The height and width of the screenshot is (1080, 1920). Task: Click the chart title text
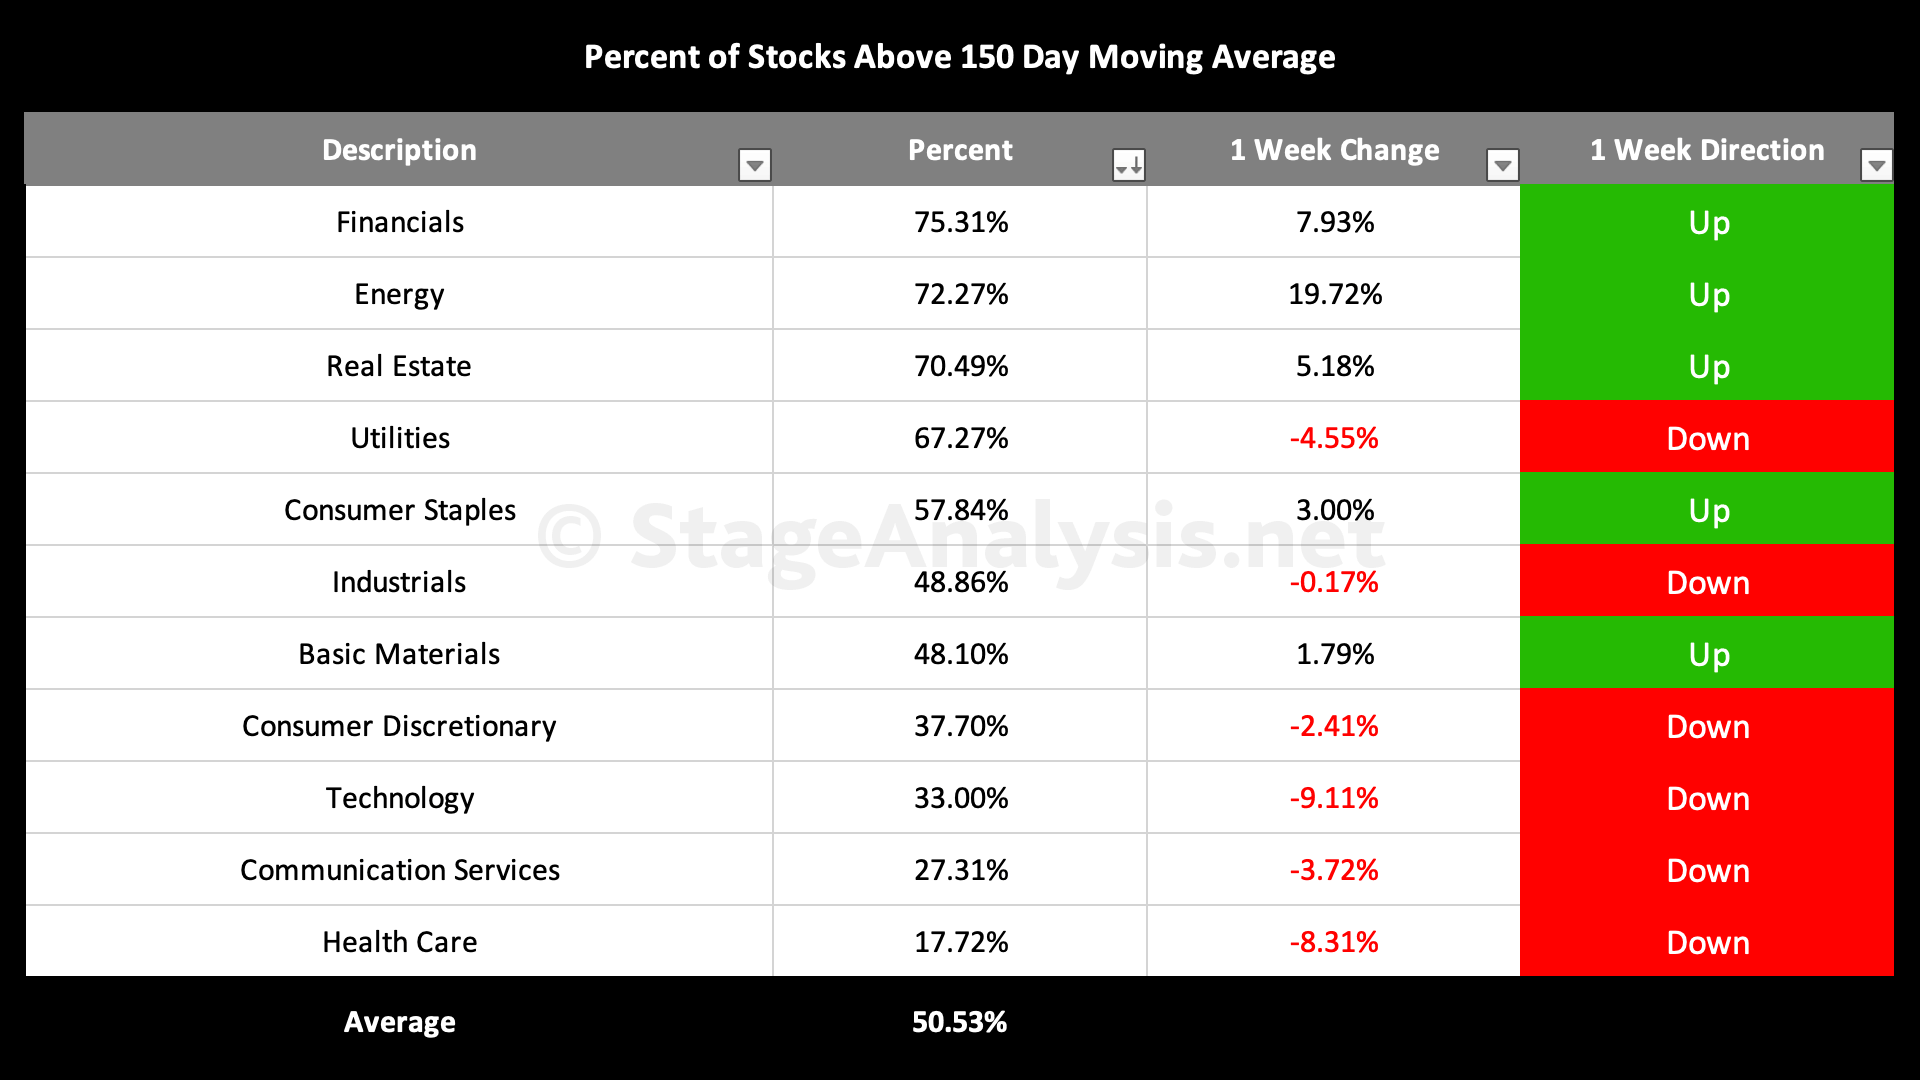coord(959,57)
